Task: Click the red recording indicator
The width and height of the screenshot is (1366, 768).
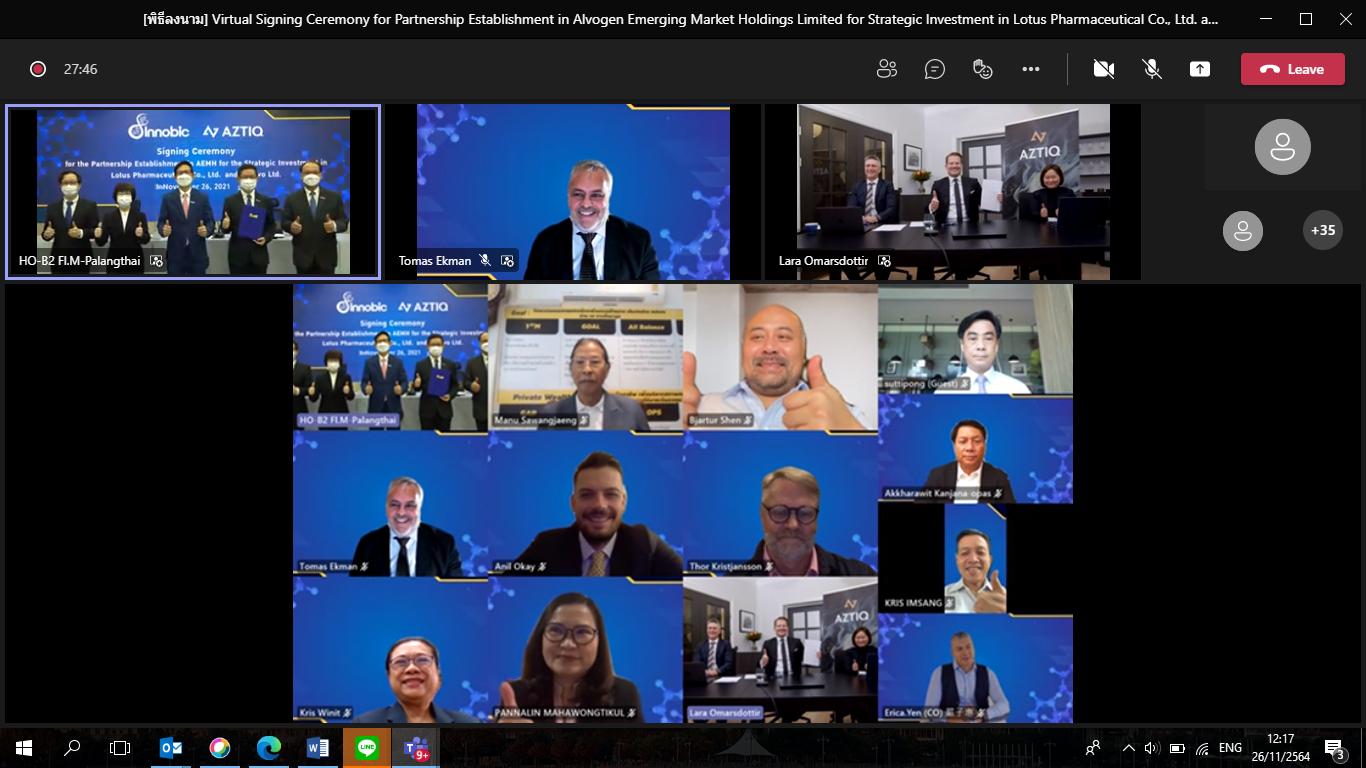Action: [38, 69]
